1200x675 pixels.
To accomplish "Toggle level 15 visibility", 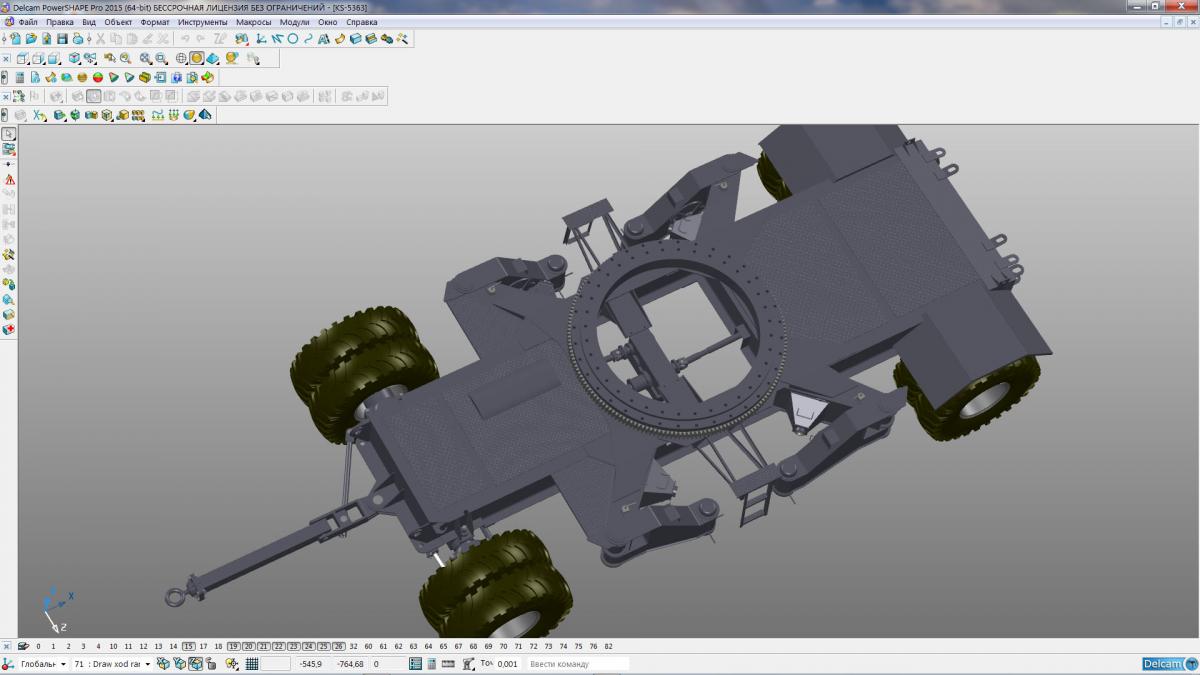I will 188,646.
